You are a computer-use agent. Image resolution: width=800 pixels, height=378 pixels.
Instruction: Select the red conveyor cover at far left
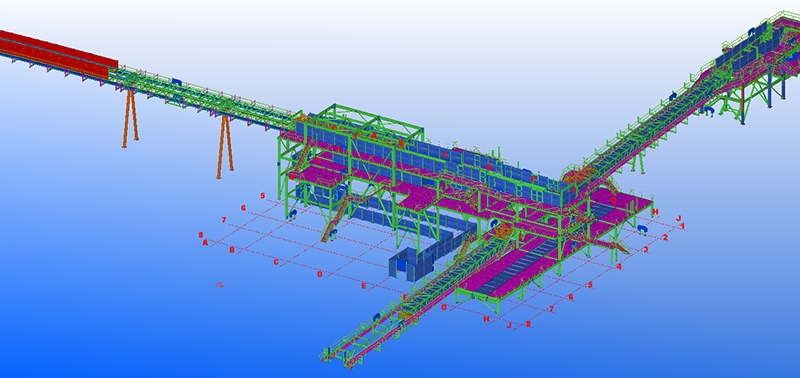[57, 54]
